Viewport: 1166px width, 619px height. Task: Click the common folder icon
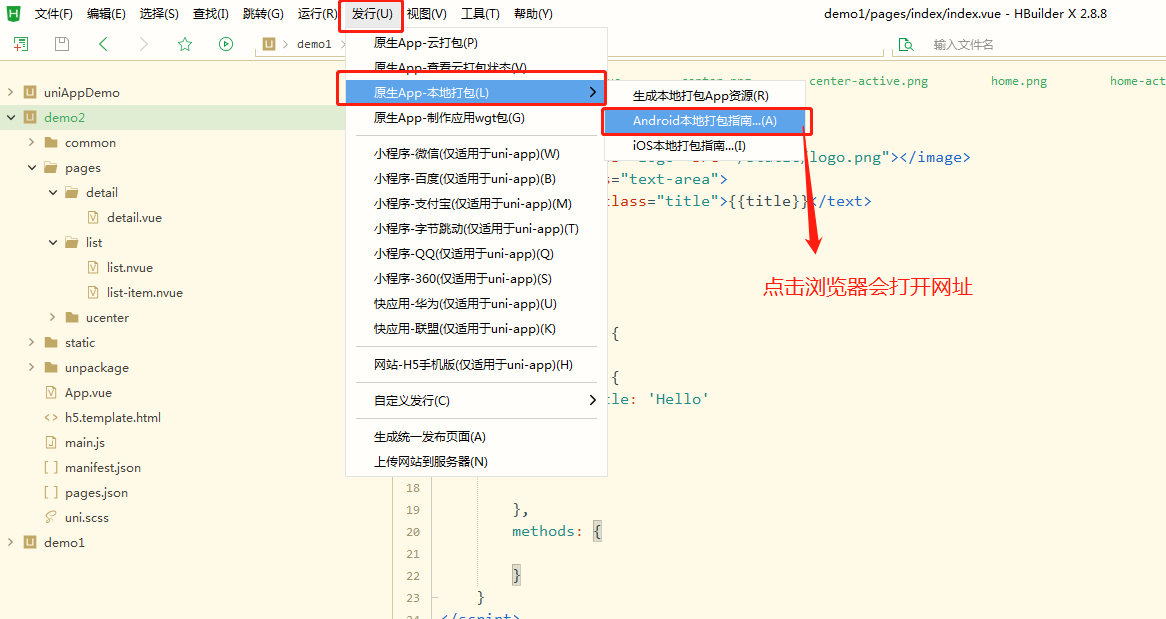(51, 142)
